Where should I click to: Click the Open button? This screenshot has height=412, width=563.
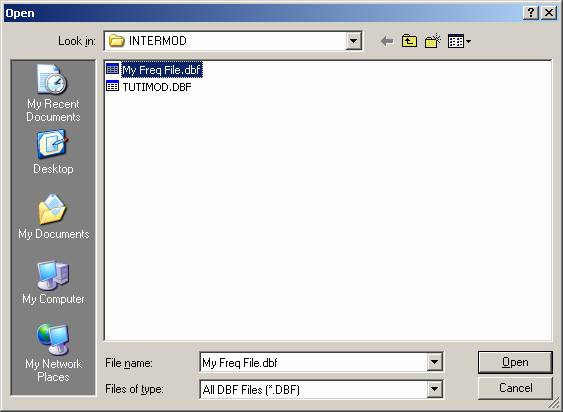[x=515, y=362]
